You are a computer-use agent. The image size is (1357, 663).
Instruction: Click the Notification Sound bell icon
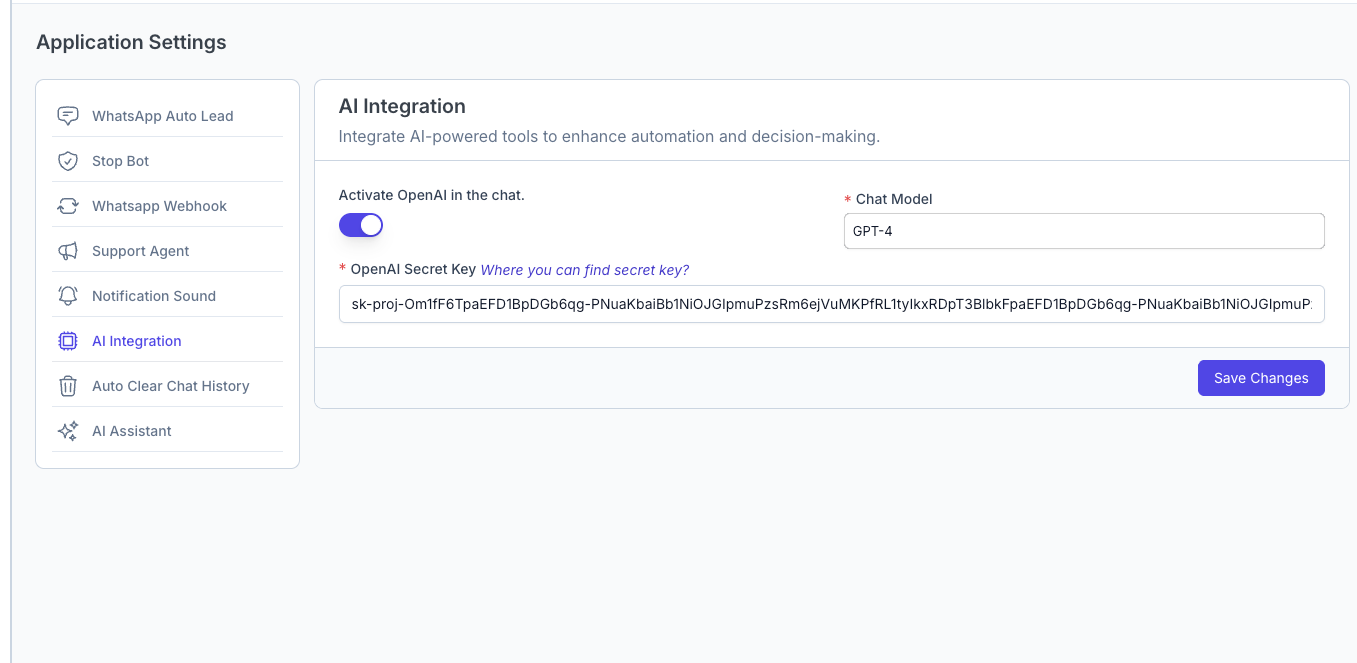67,295
